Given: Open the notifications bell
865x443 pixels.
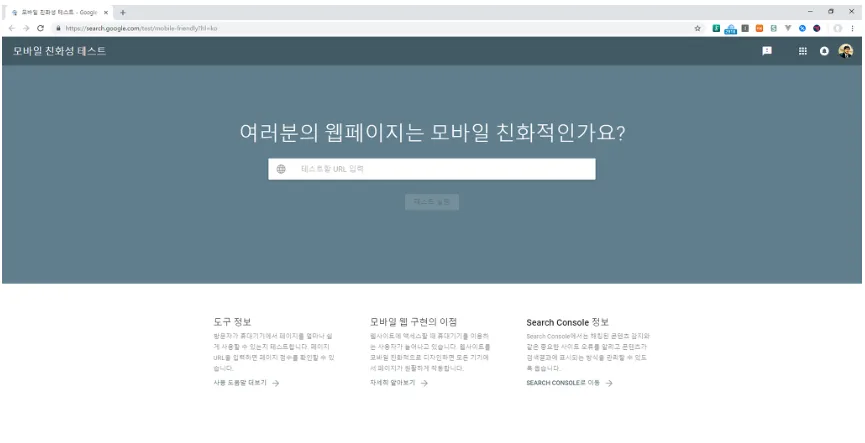Looking at the screenshot, I should tap(825, 51).
